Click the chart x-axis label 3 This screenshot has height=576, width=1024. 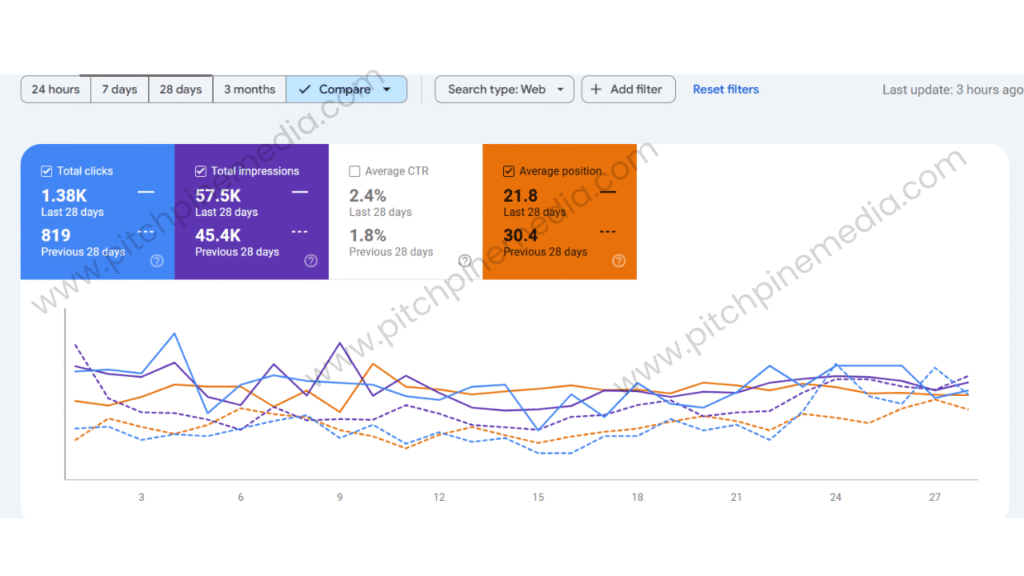tap(141, 497)
